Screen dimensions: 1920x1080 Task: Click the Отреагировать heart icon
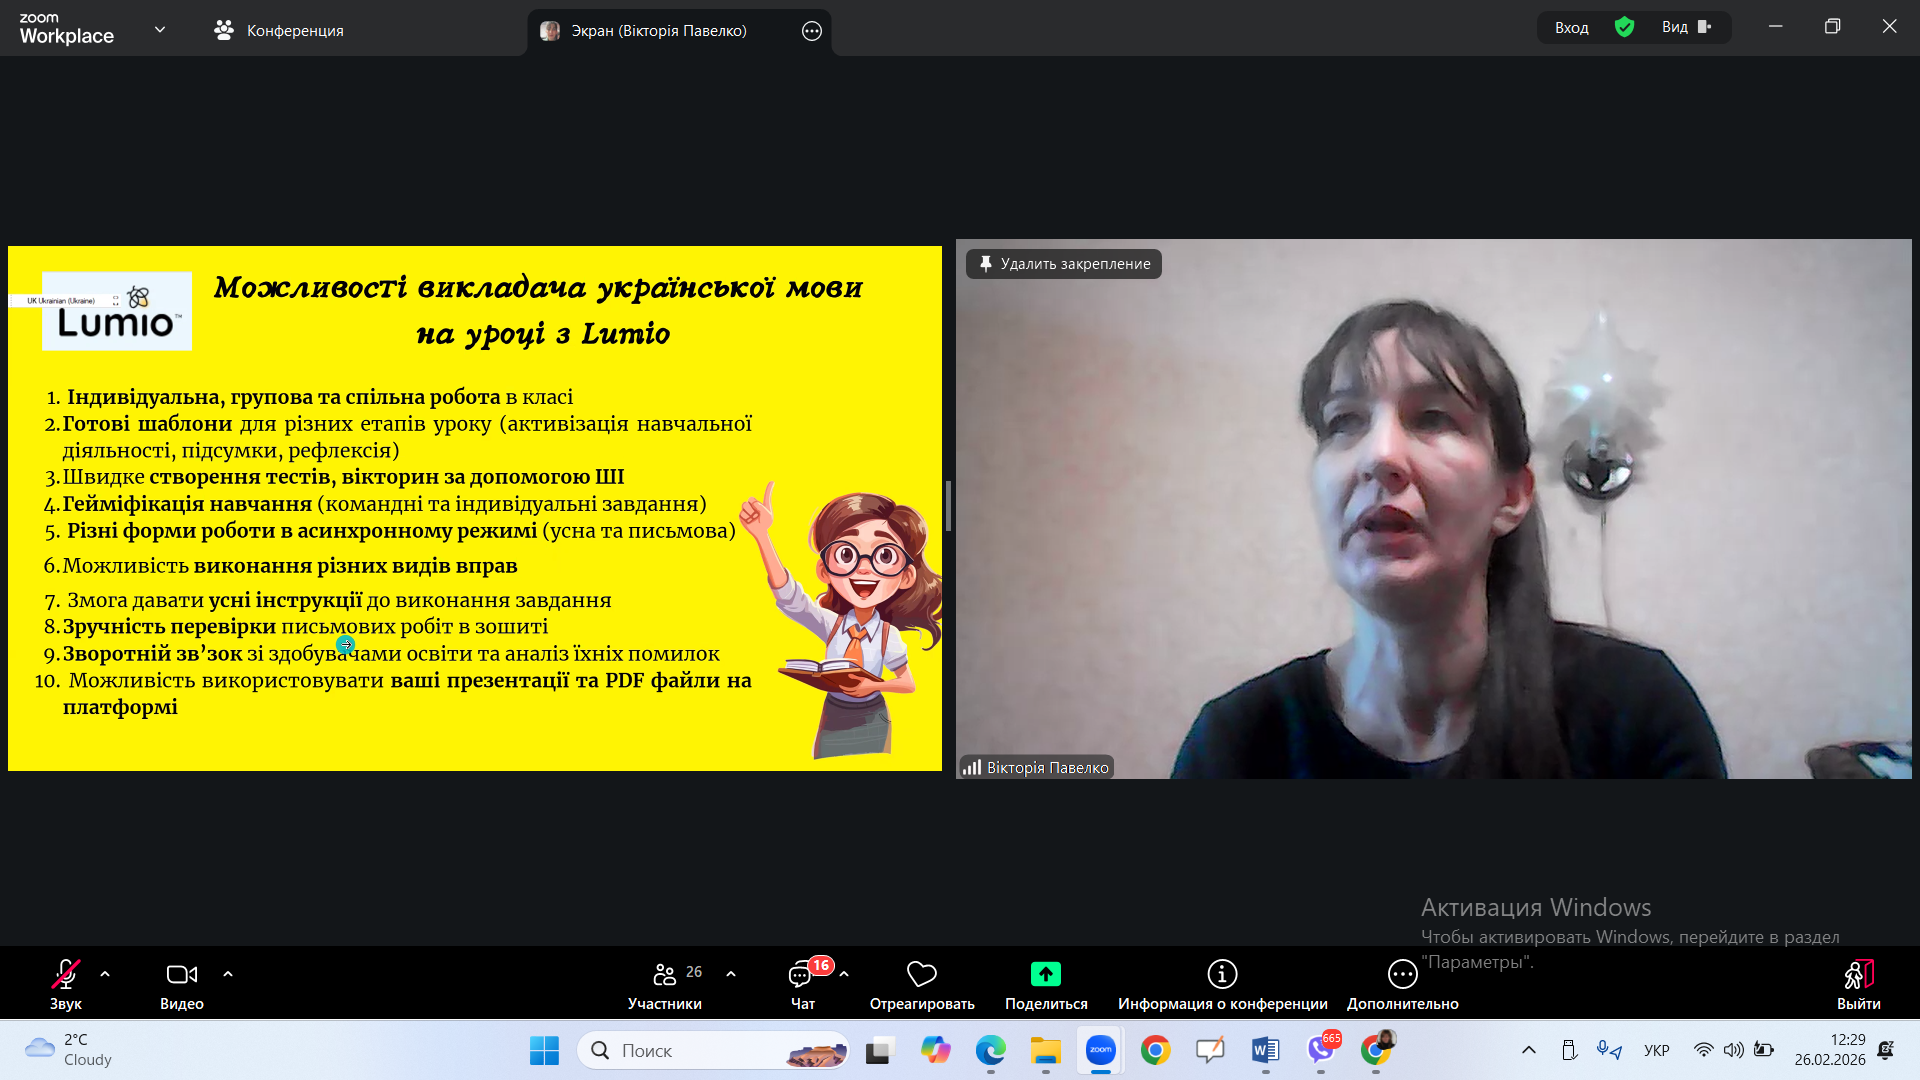(921, 974)
